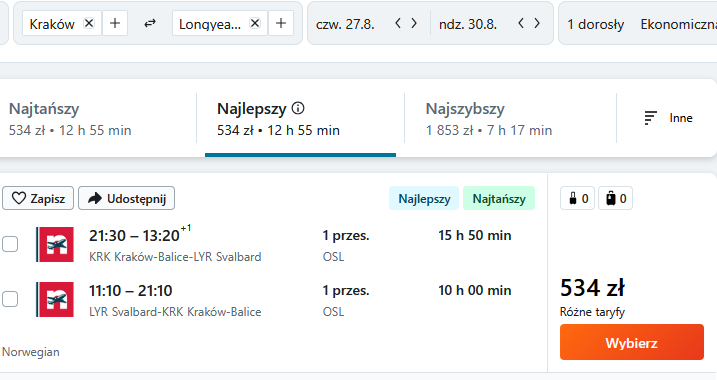
Task: Add another origin airport next to Kraków
Action: point(115,23)
